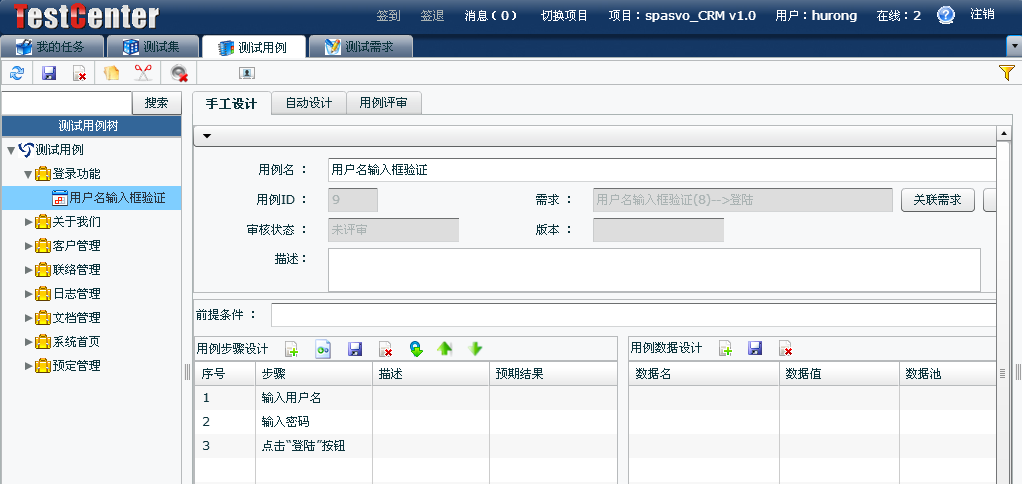Switch to the 自动设计 tab

308,103
